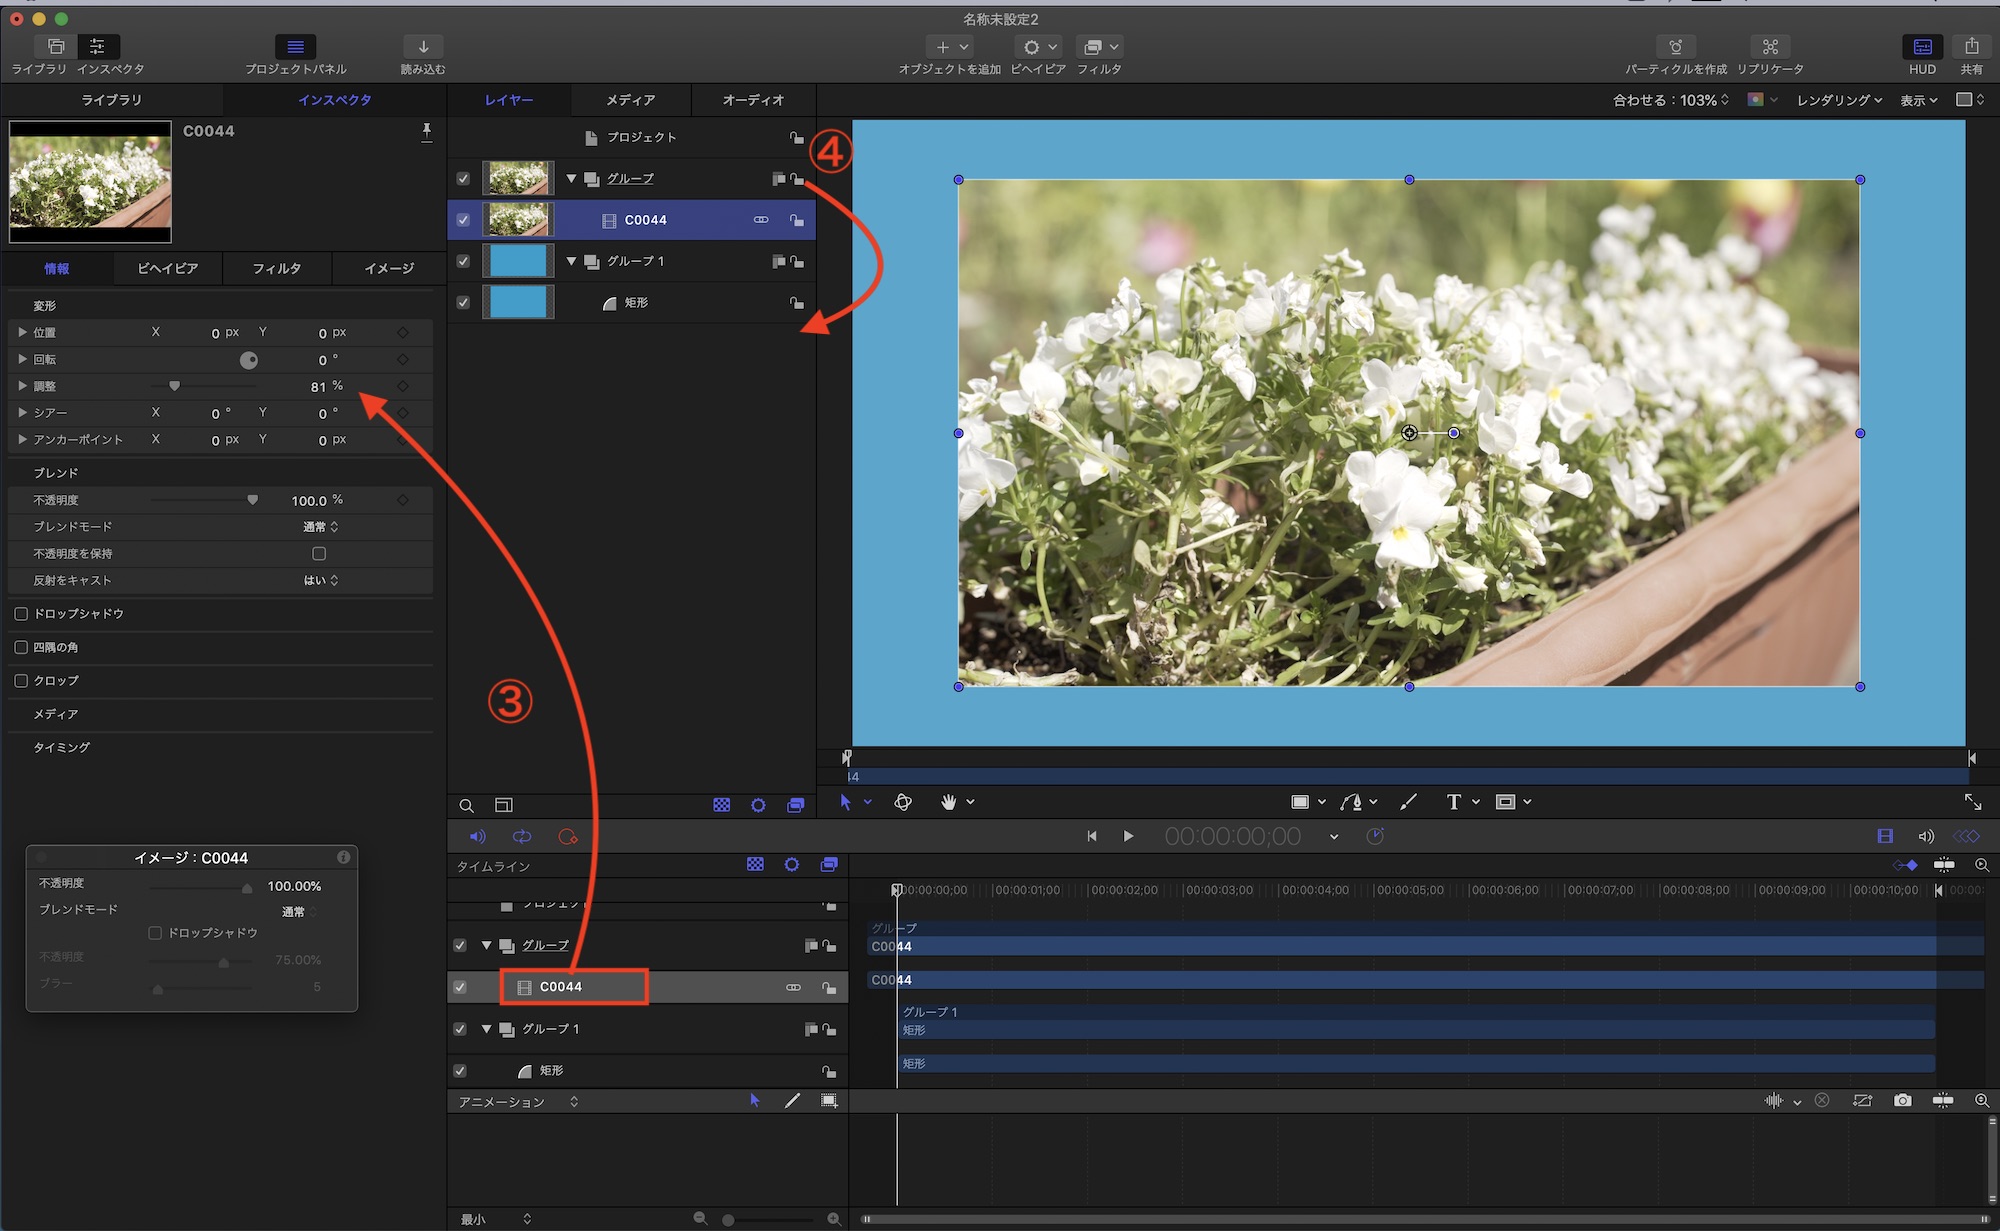Expand the 位置 position disclosure triangle

tap(22, 332)
